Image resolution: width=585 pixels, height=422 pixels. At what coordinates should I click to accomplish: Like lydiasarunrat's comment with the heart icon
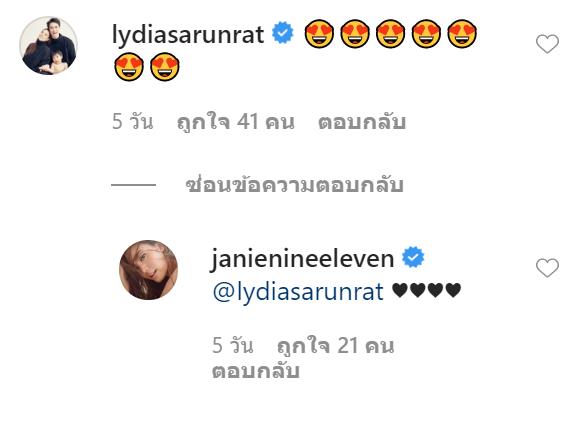point(547,44)
